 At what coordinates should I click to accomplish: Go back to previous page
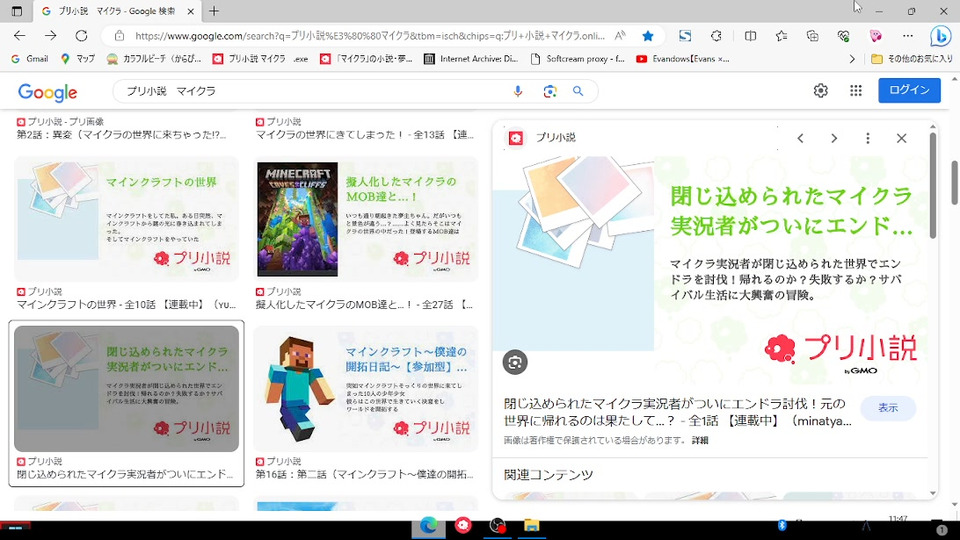click(20, 36)
